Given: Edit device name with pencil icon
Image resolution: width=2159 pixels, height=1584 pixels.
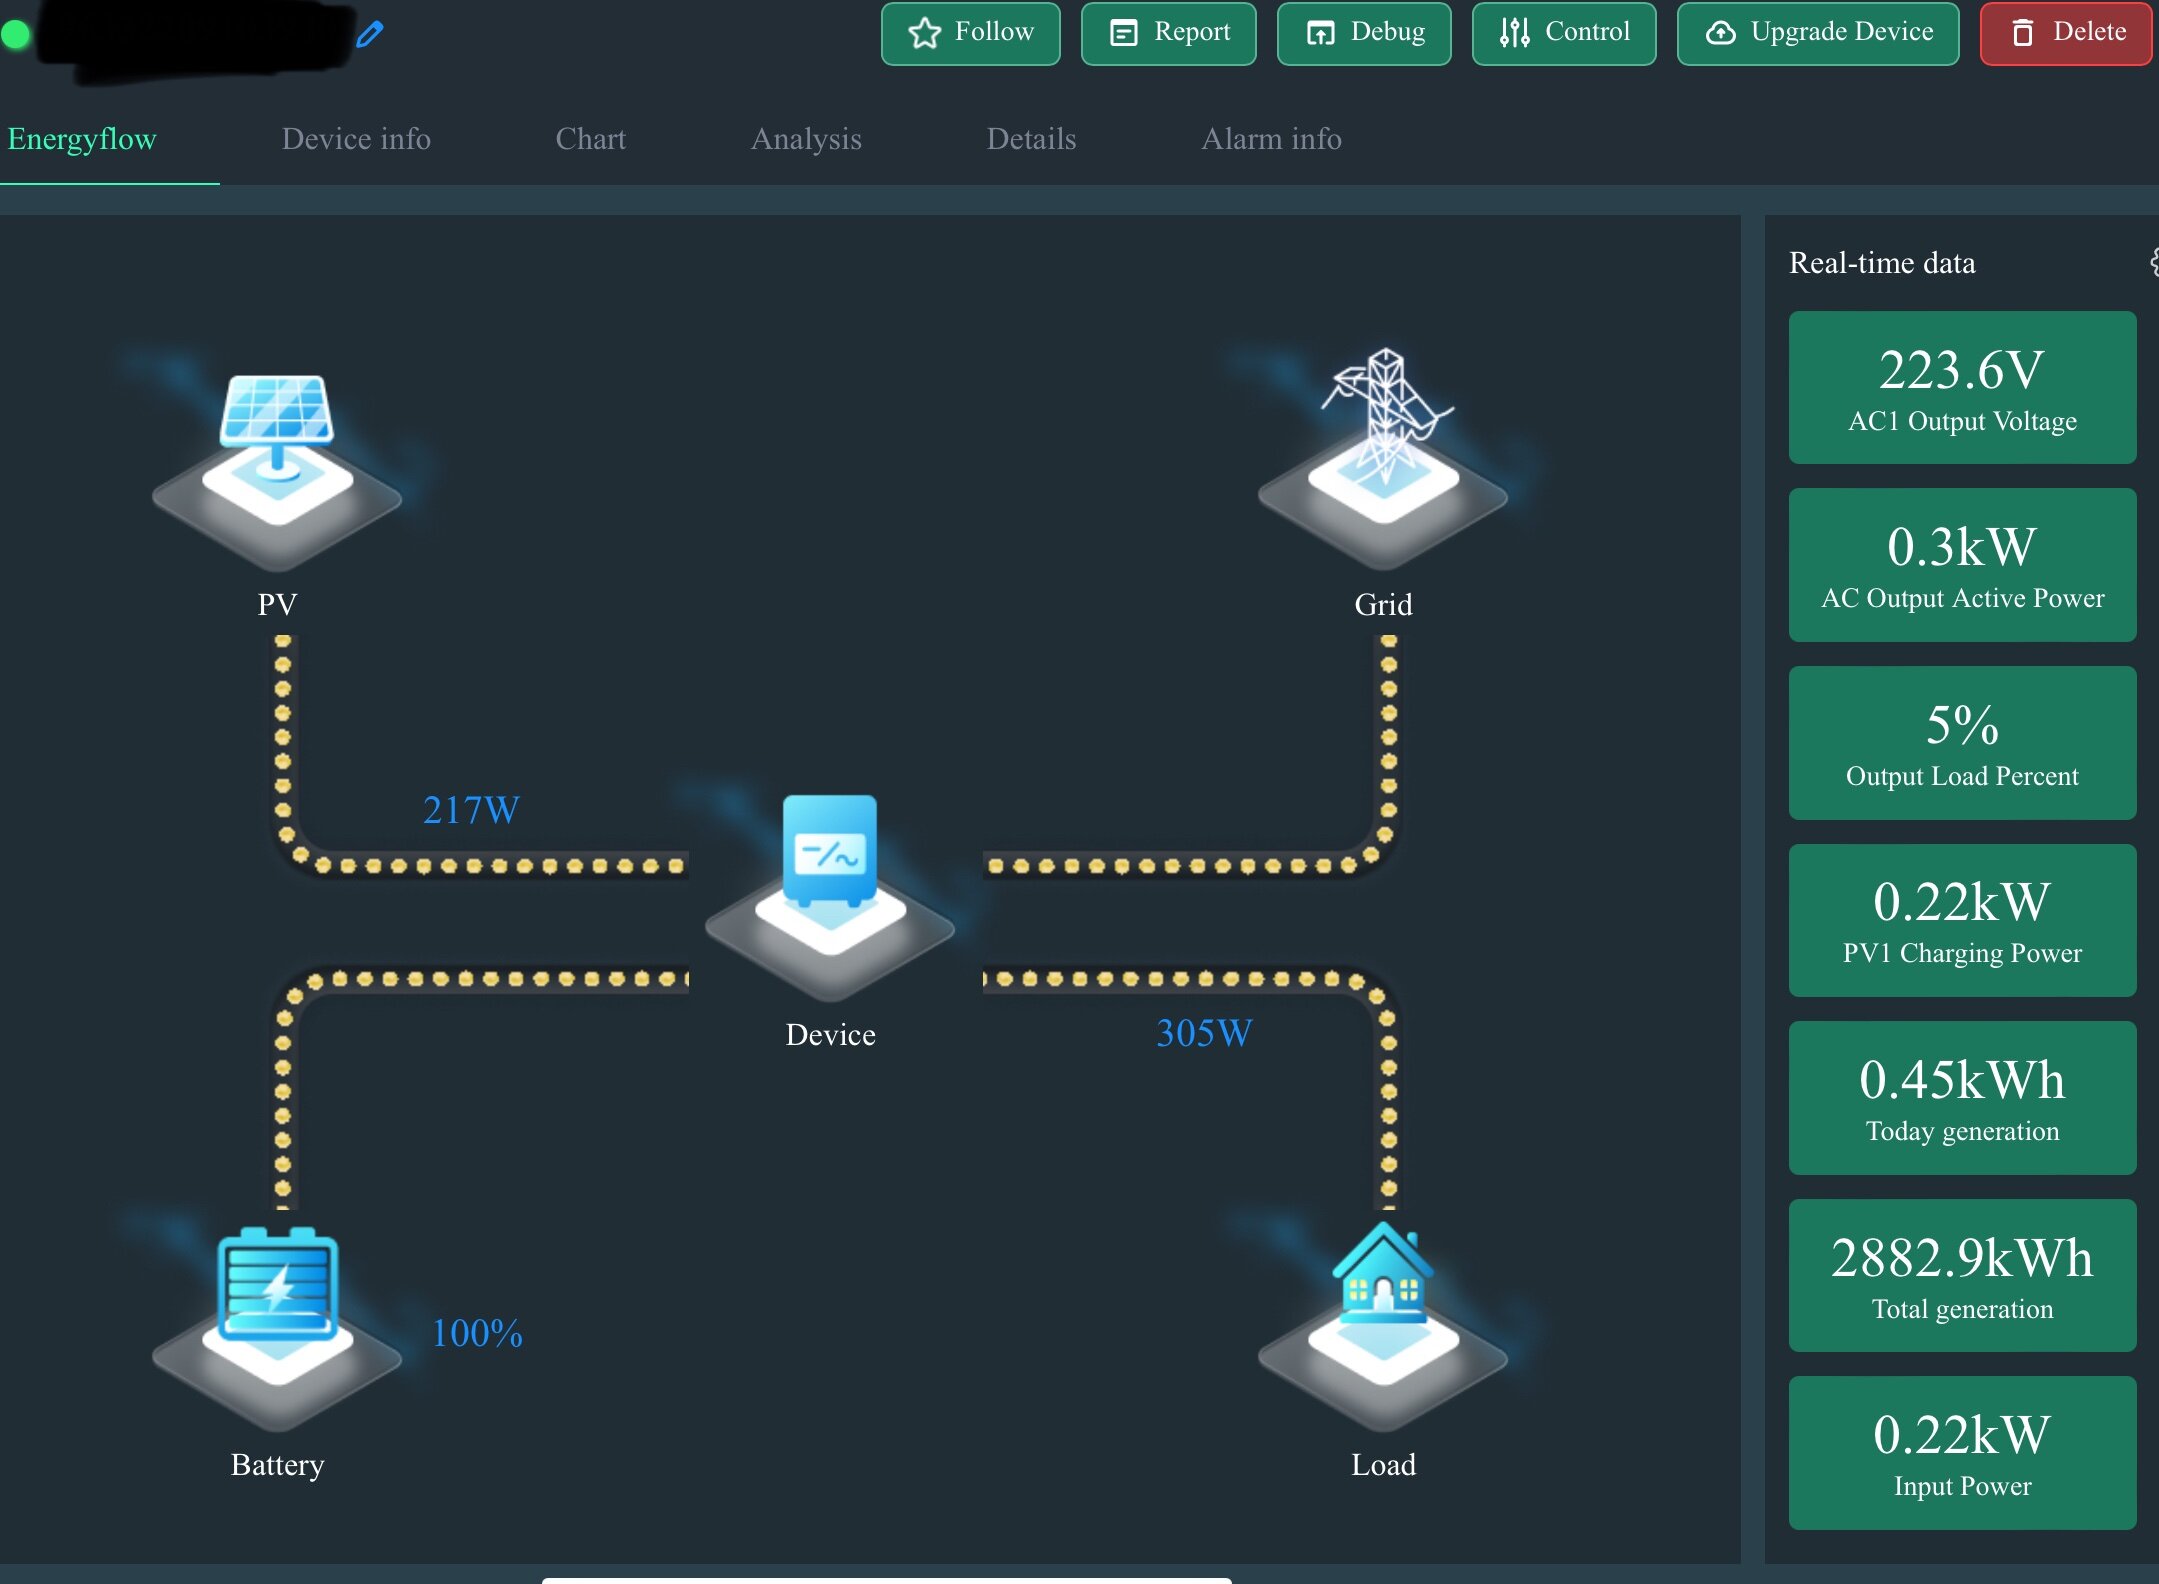Looking at the screenshot, I should click(x=370, y=34).
